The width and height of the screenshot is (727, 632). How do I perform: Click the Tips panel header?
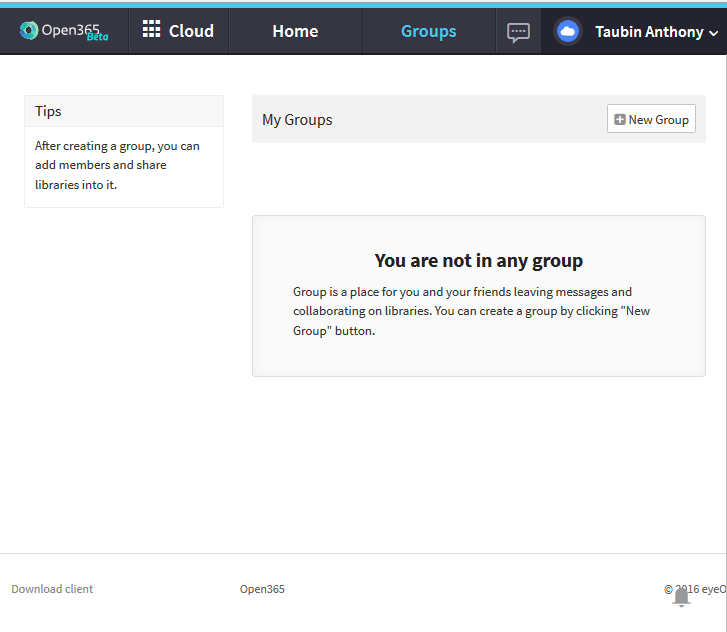[124, 111]
